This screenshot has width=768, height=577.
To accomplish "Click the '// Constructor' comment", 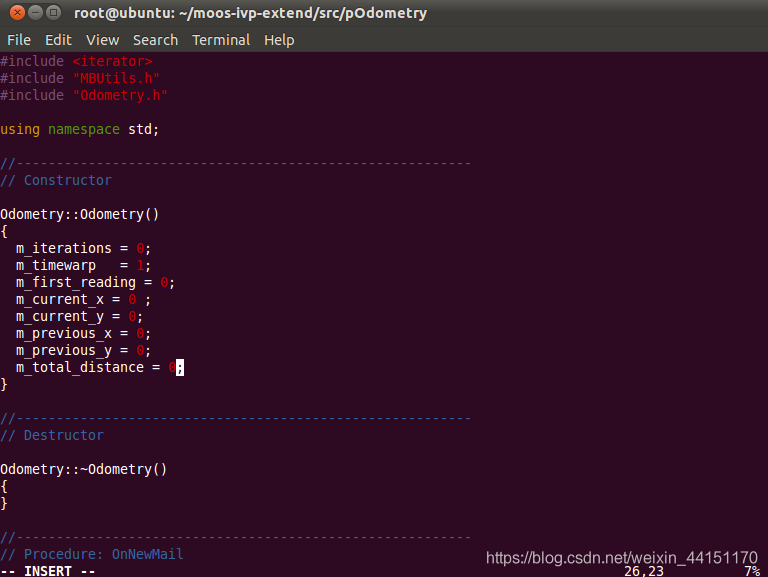I will click(56, 180).
